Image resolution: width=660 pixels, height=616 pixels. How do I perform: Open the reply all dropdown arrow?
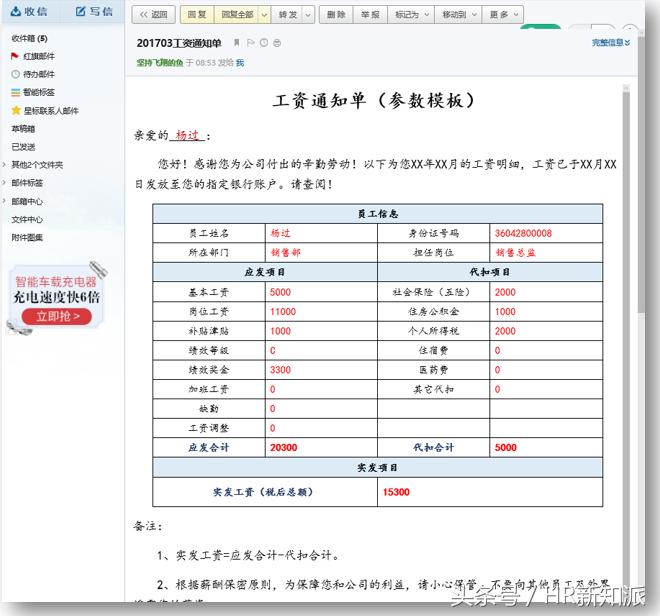264,15
